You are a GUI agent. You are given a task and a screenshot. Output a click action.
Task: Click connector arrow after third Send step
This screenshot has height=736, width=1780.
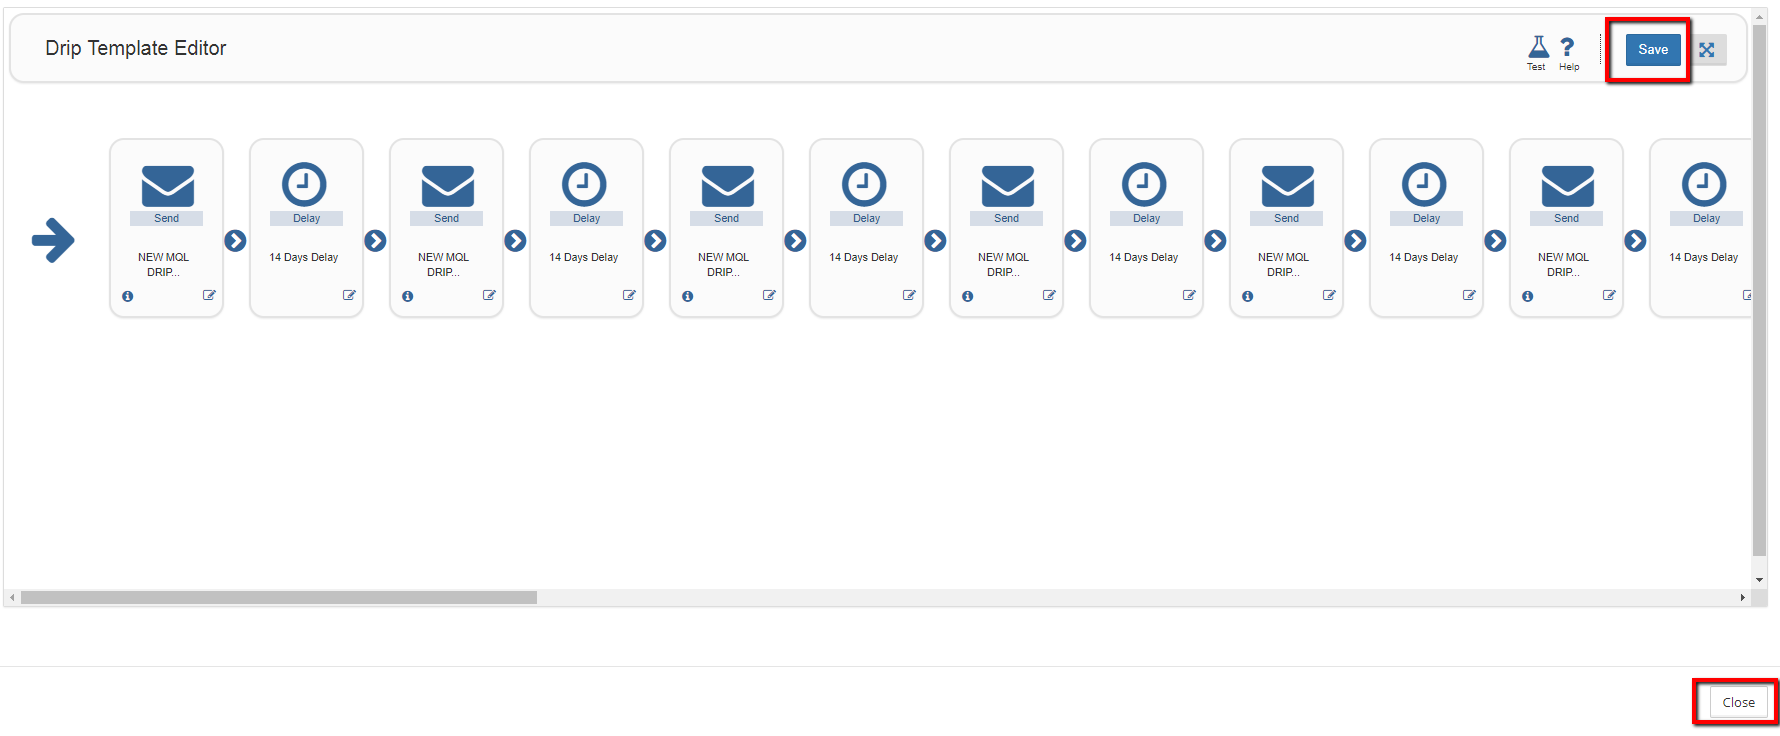coord(795,240)
